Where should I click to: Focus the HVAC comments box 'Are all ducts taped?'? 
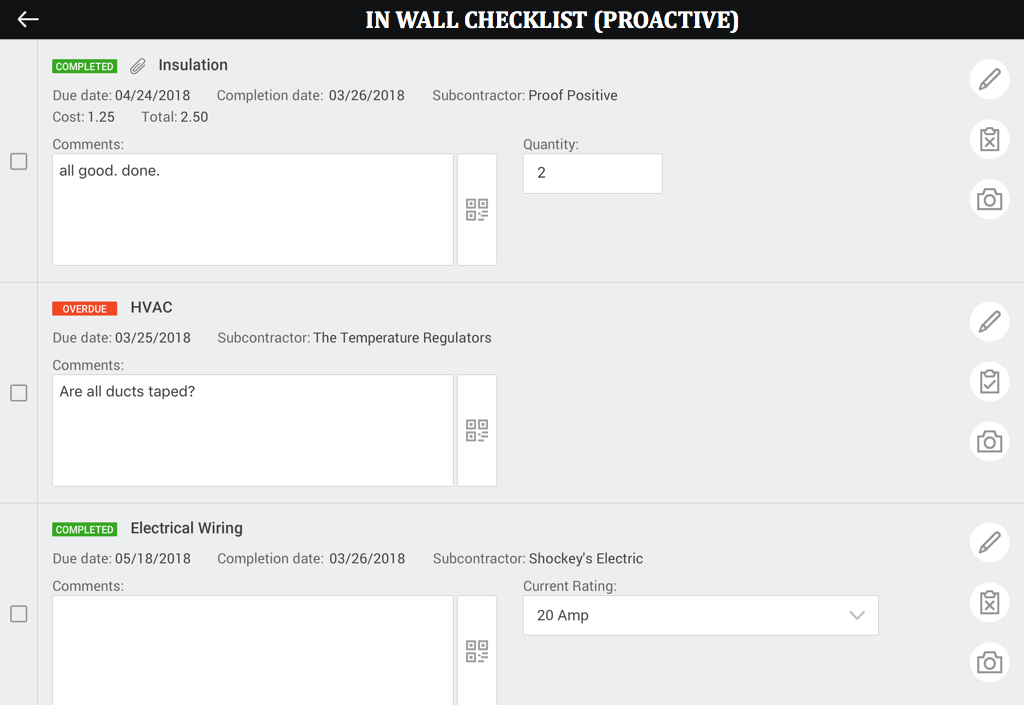click(x=253, y=430)
